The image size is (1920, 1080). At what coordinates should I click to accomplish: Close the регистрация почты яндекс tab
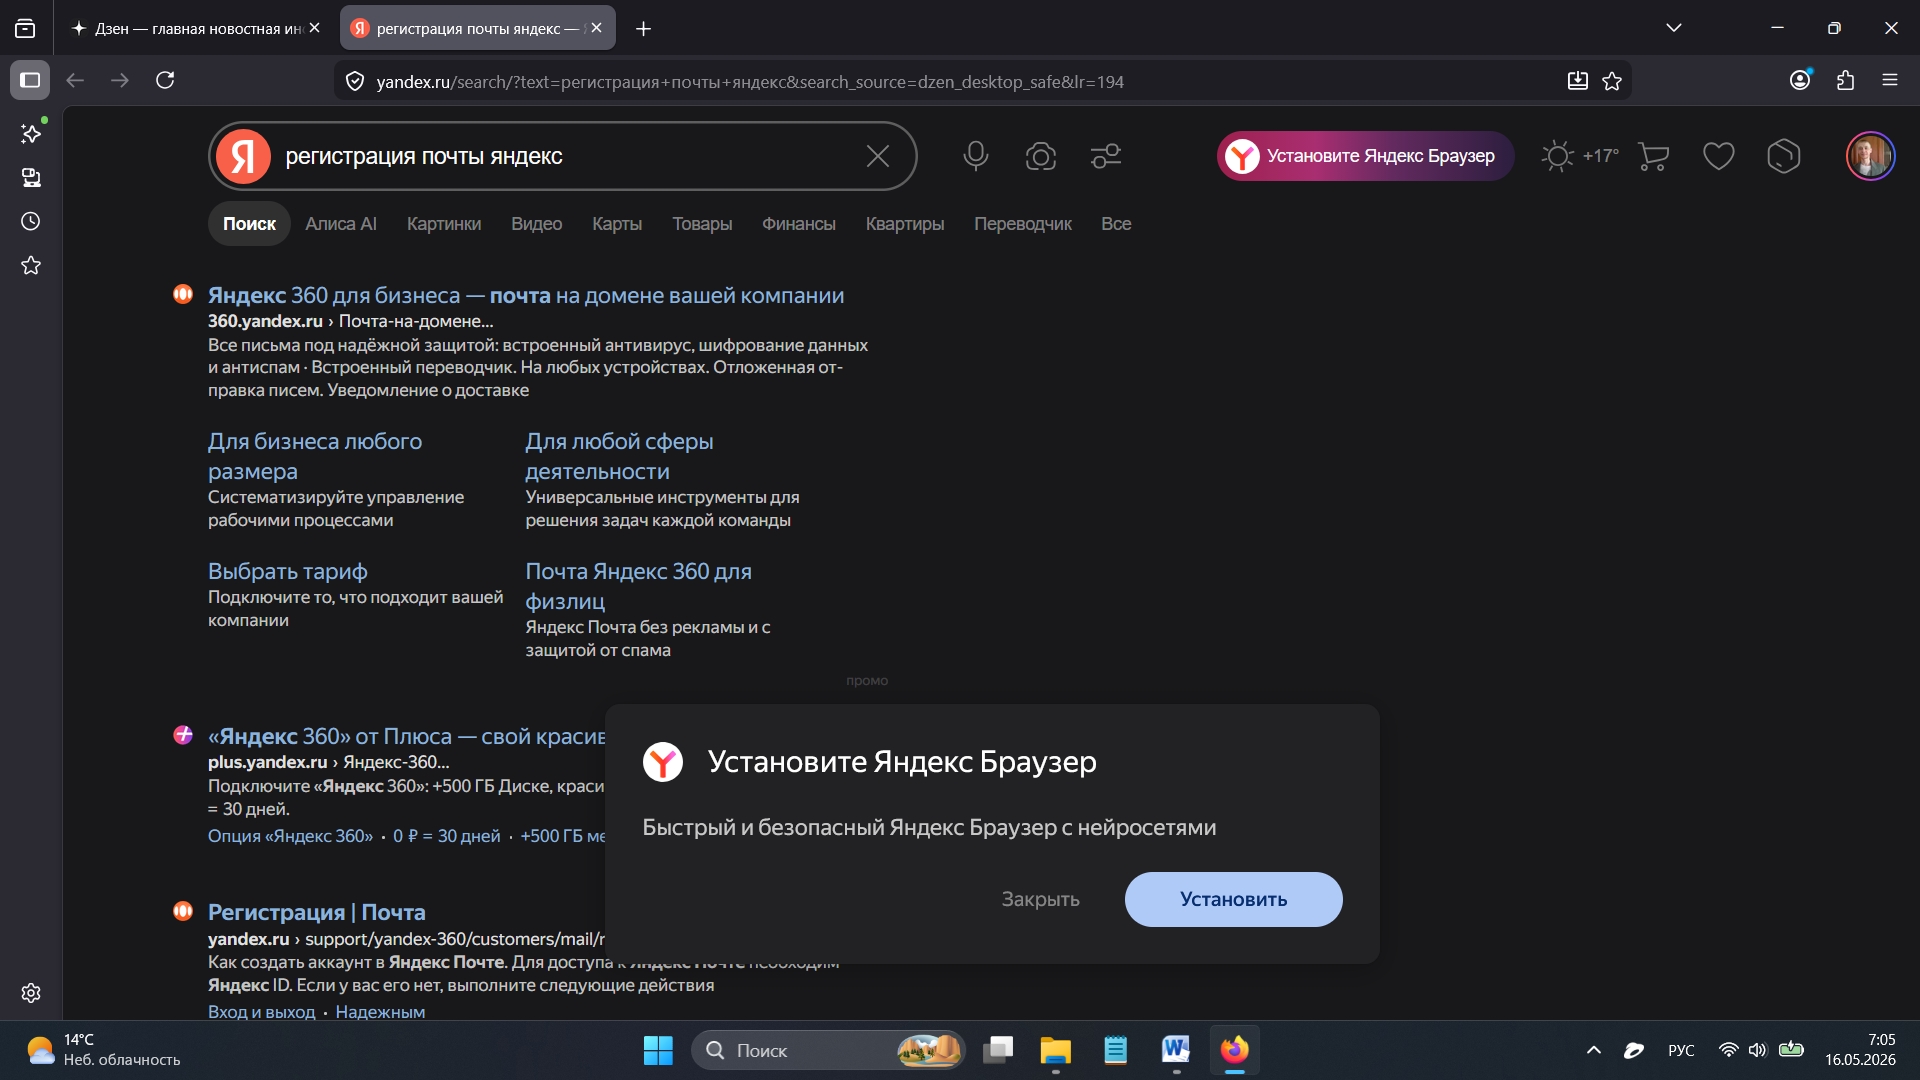click(x=597, y=28)
